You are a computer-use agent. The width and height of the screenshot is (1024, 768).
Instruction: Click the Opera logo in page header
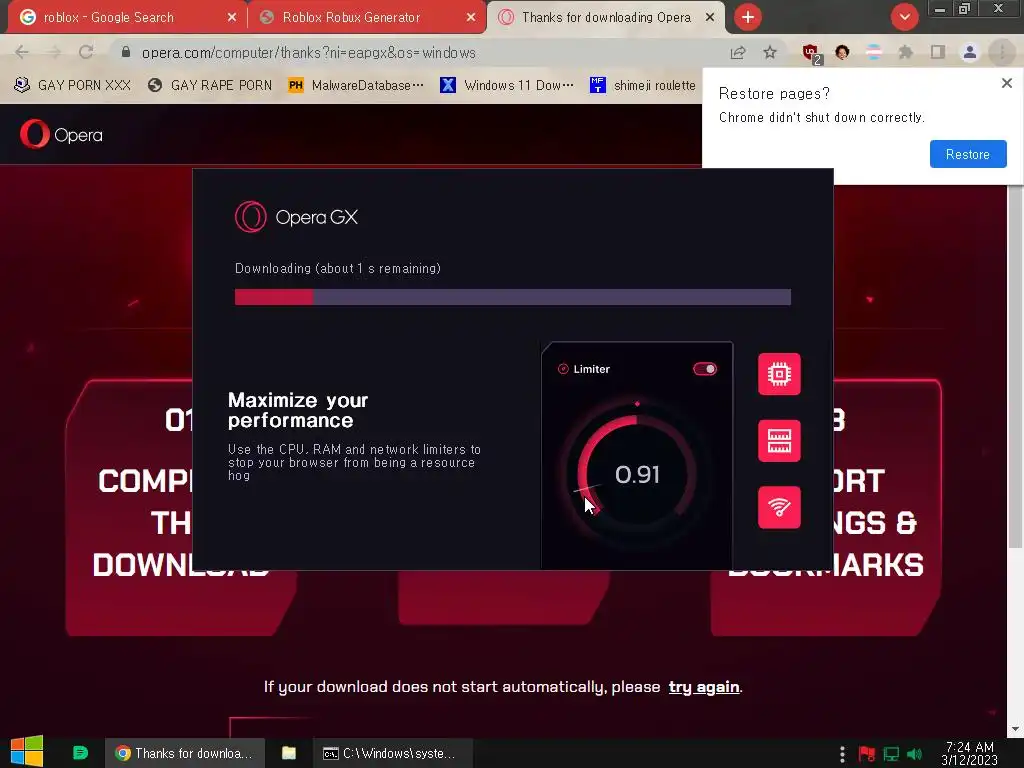(x=61, y=135)
